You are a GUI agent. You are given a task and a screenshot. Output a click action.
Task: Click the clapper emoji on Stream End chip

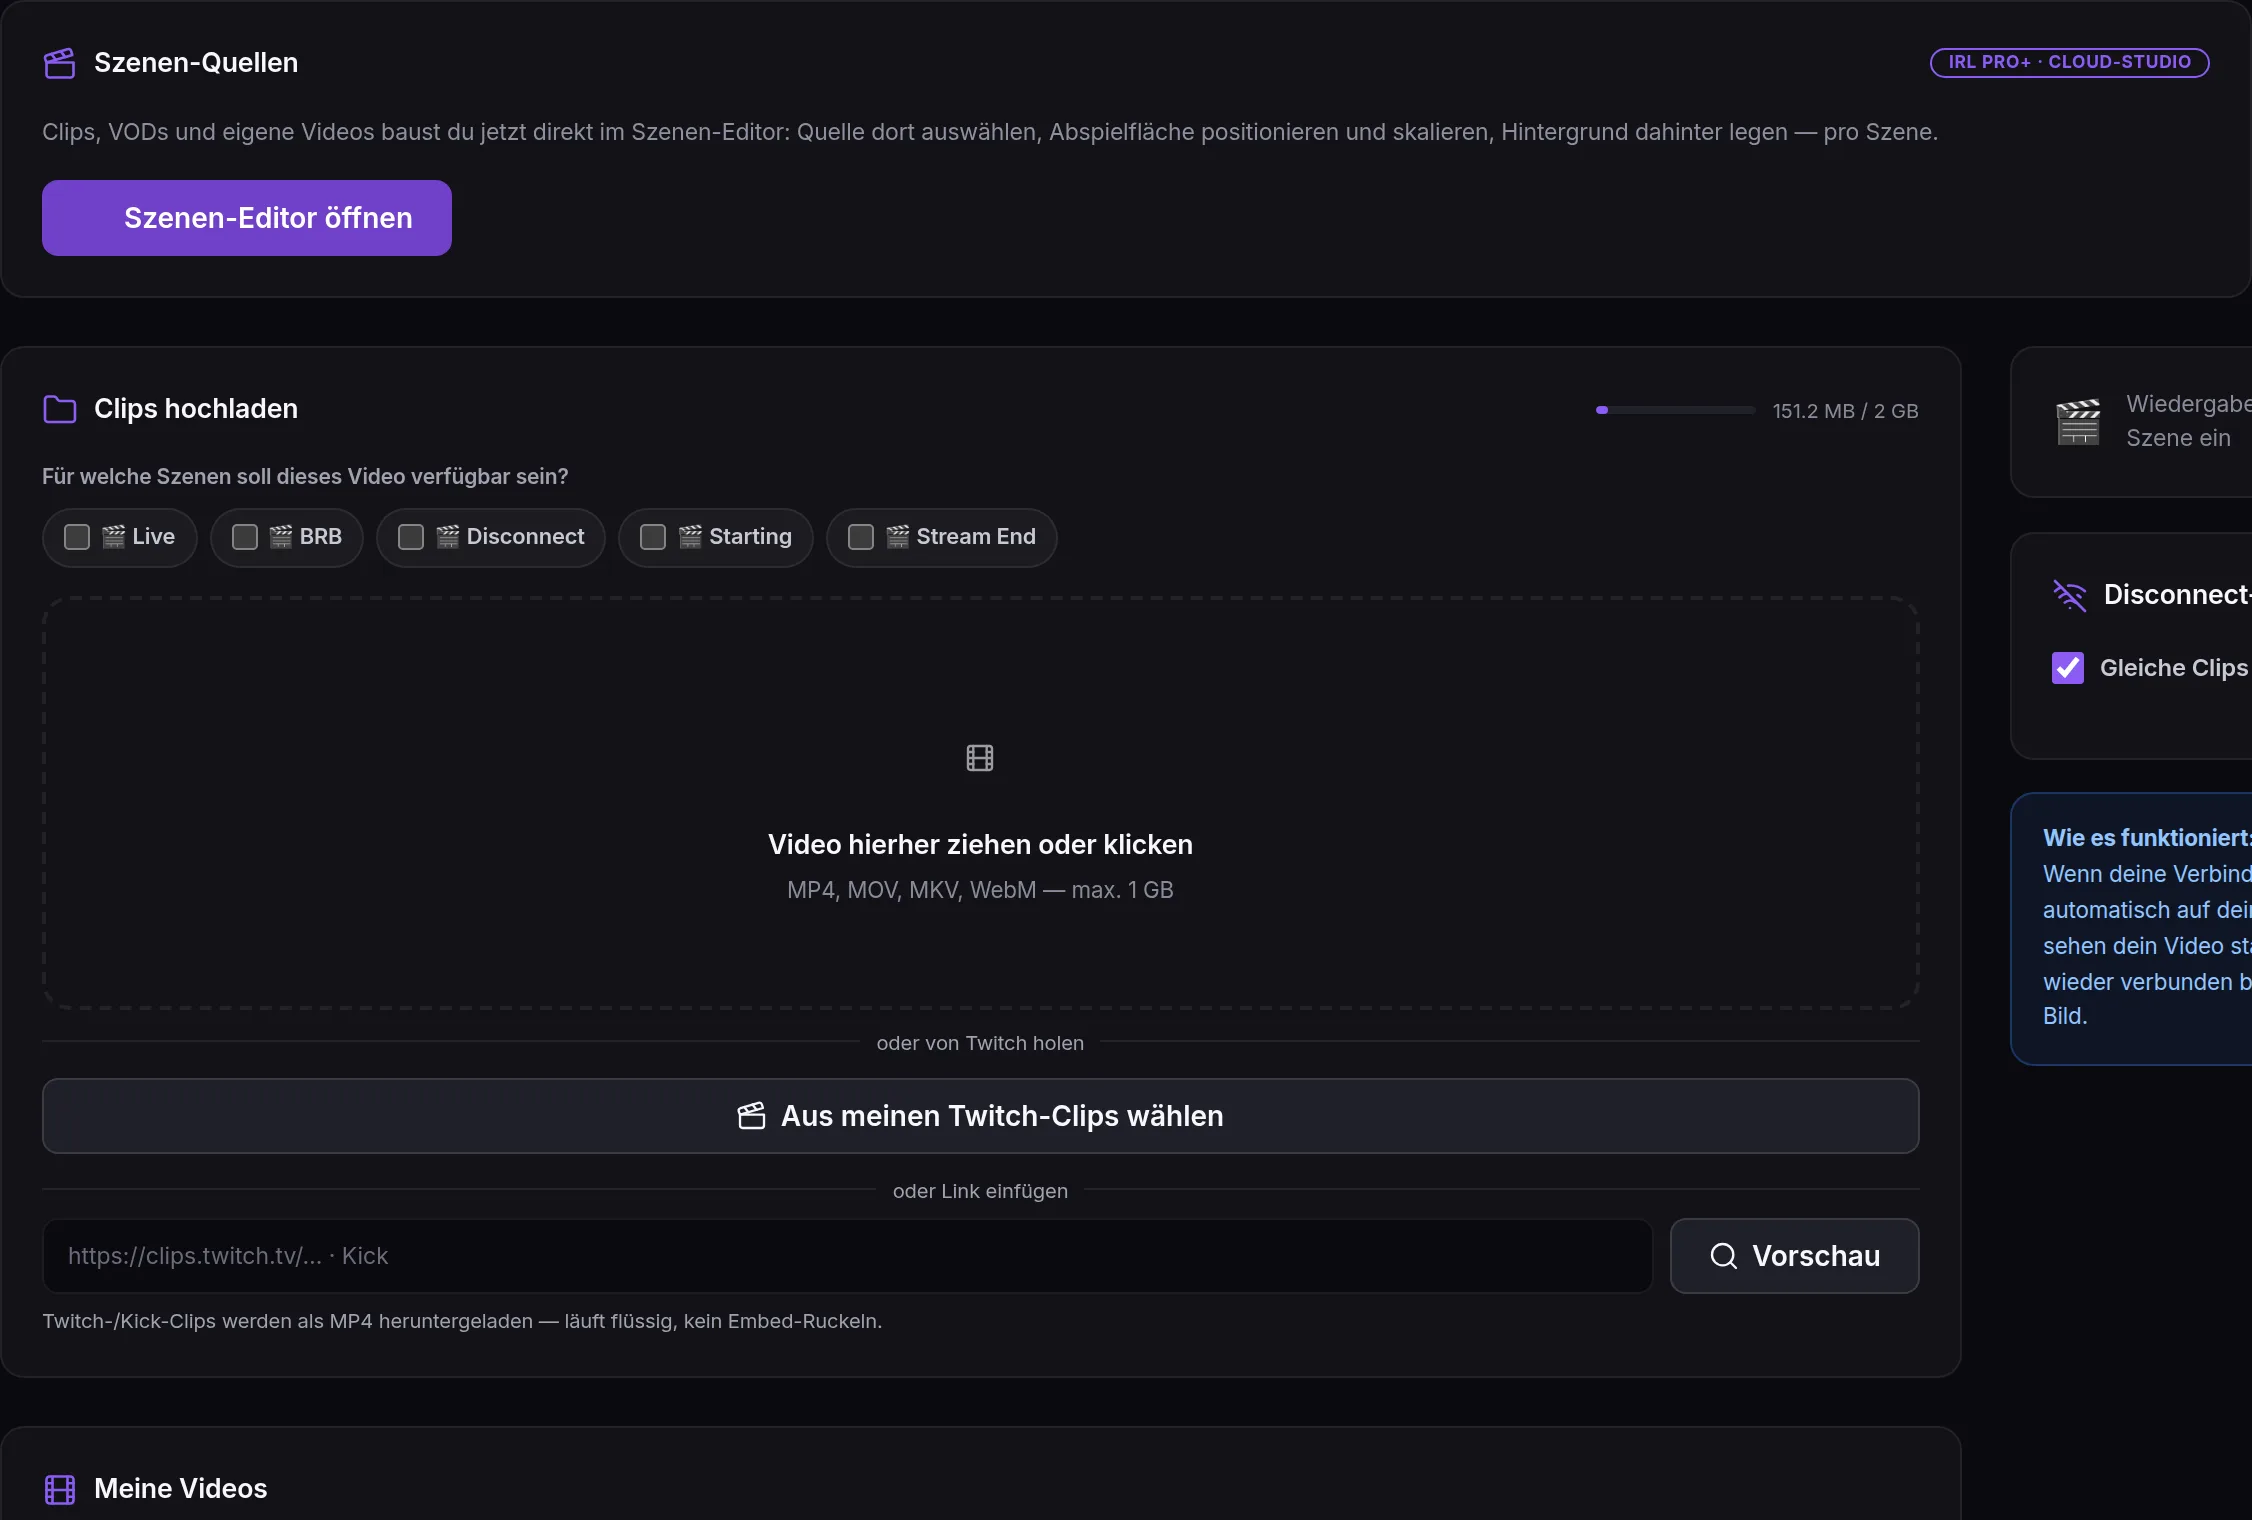coord(898,537)
